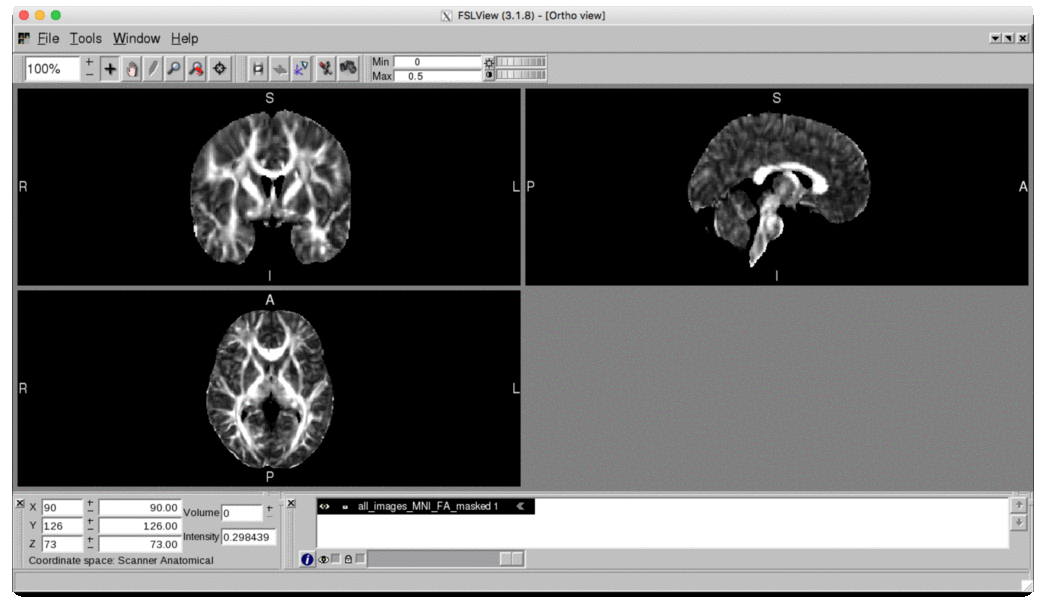Restore the inner Ortho view subwindow
Viewport: 1046px width, 611px height.
(1009, 39)
